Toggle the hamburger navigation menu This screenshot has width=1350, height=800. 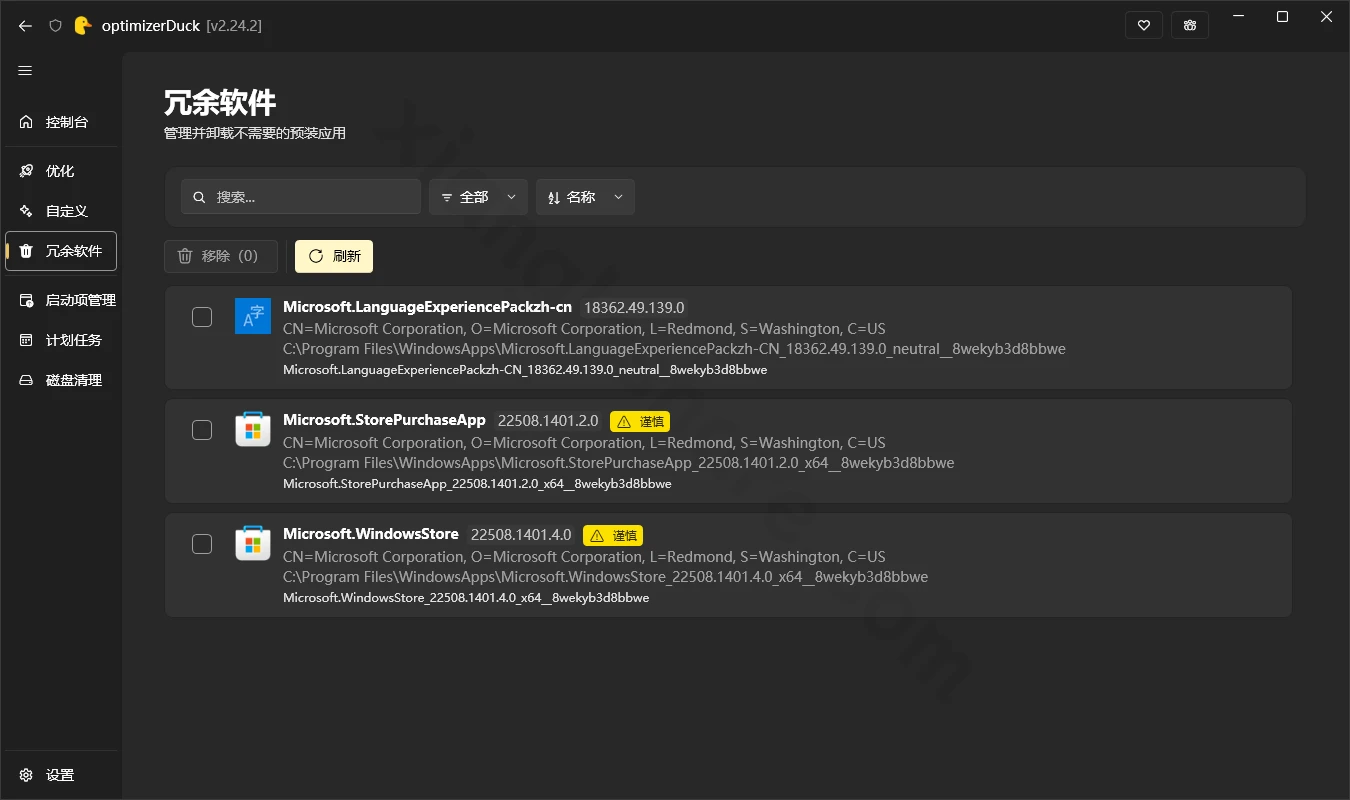coord(25,70)
